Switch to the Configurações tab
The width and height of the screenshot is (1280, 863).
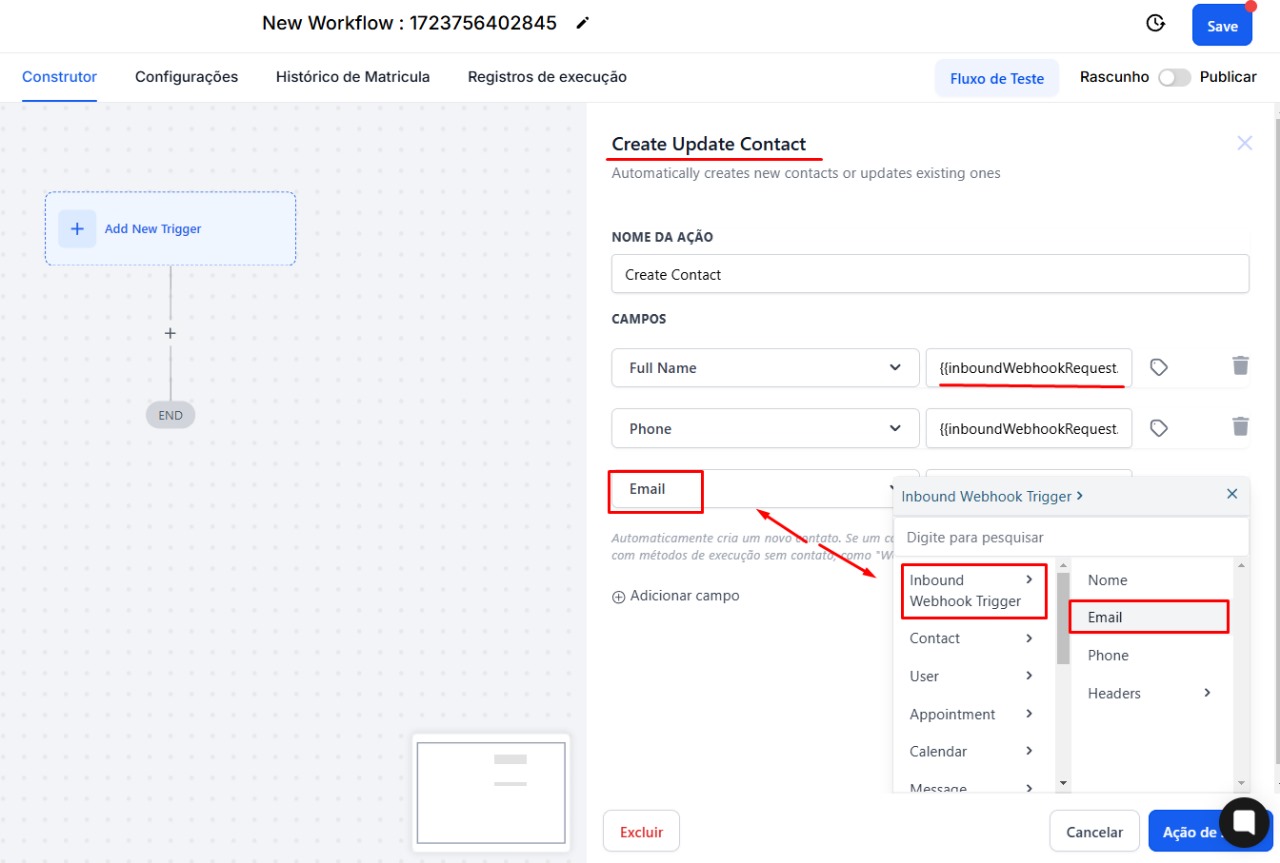click(x=186, y=77)
